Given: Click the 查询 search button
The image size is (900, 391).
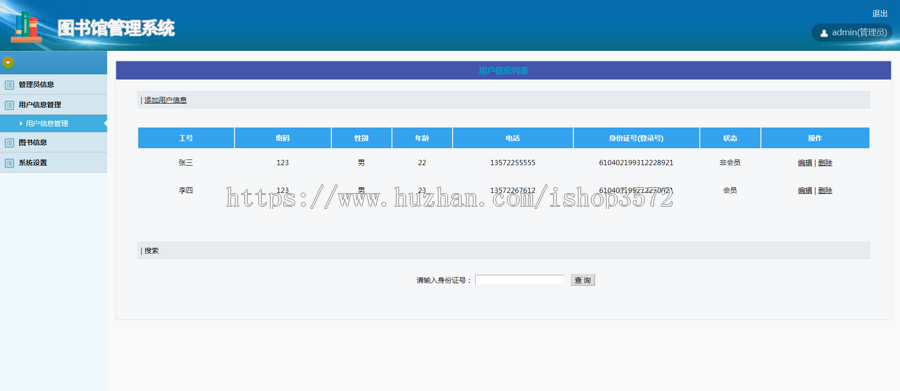Looking at the screenshot, I should [x=583, y=280].
